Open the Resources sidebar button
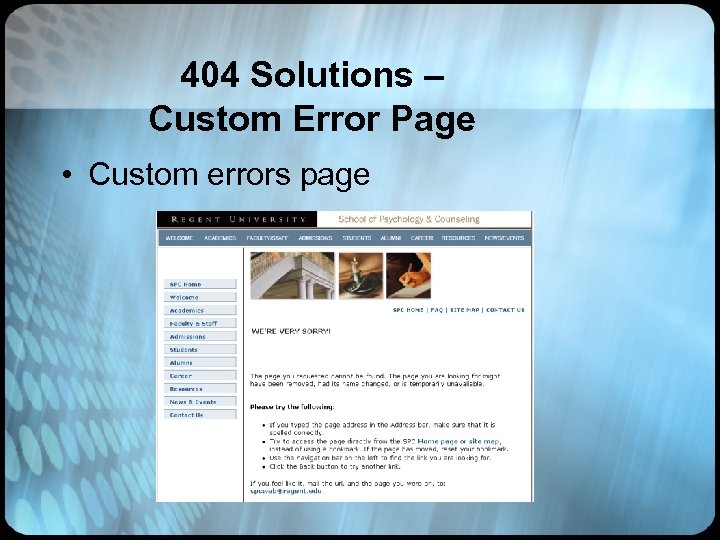This screenshot has height=540, width=720. point(200,389)
